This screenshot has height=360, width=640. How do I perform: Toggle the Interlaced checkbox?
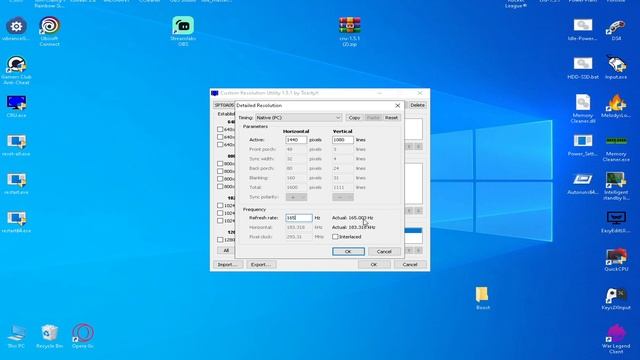click(335, 237)
